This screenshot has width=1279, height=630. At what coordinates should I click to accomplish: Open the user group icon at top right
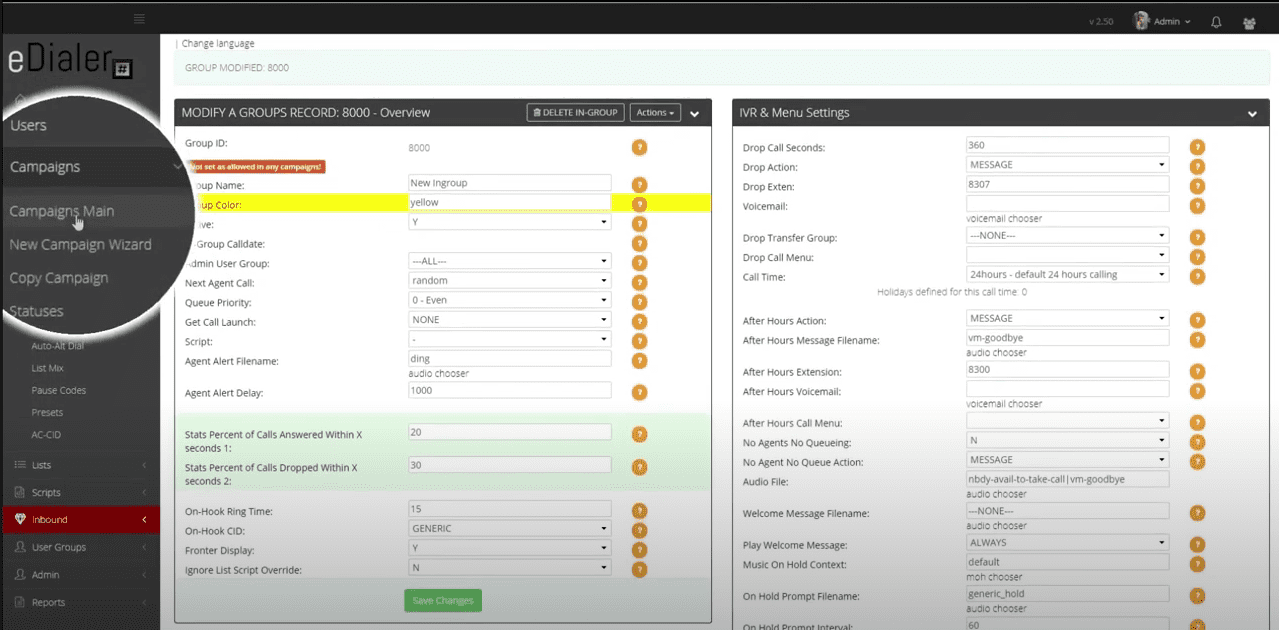pyautogui.click(x=1249, y=21)
